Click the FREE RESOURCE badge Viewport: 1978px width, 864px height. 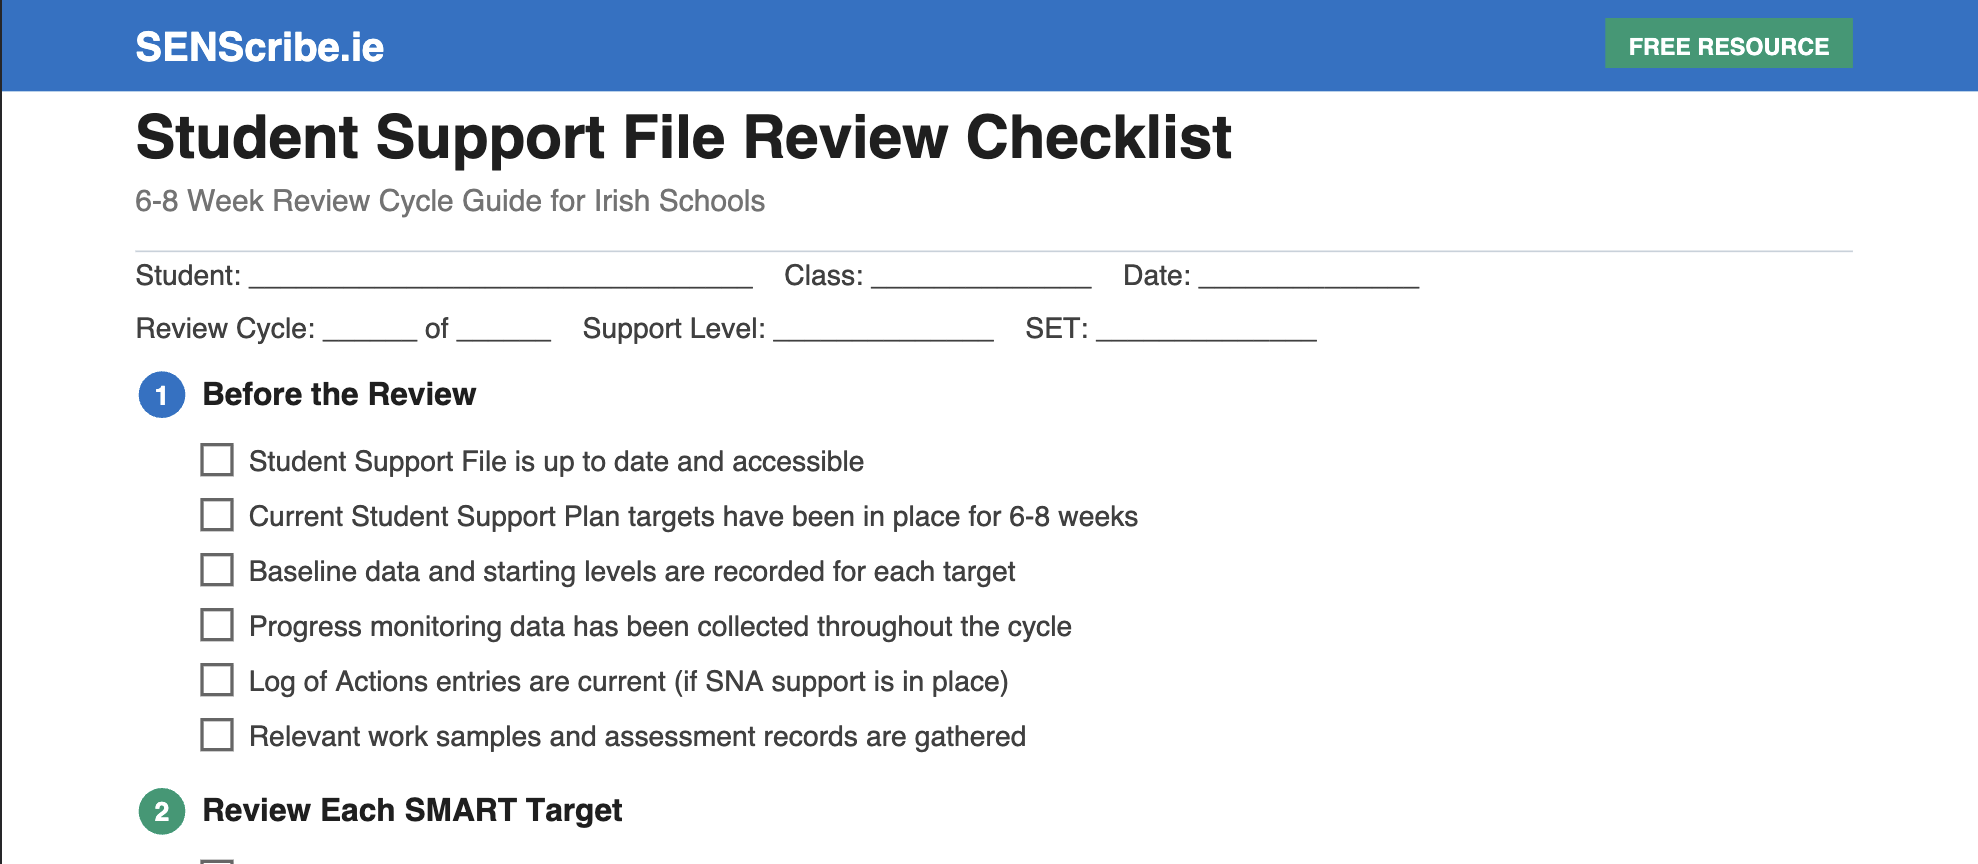point(1728,45)
